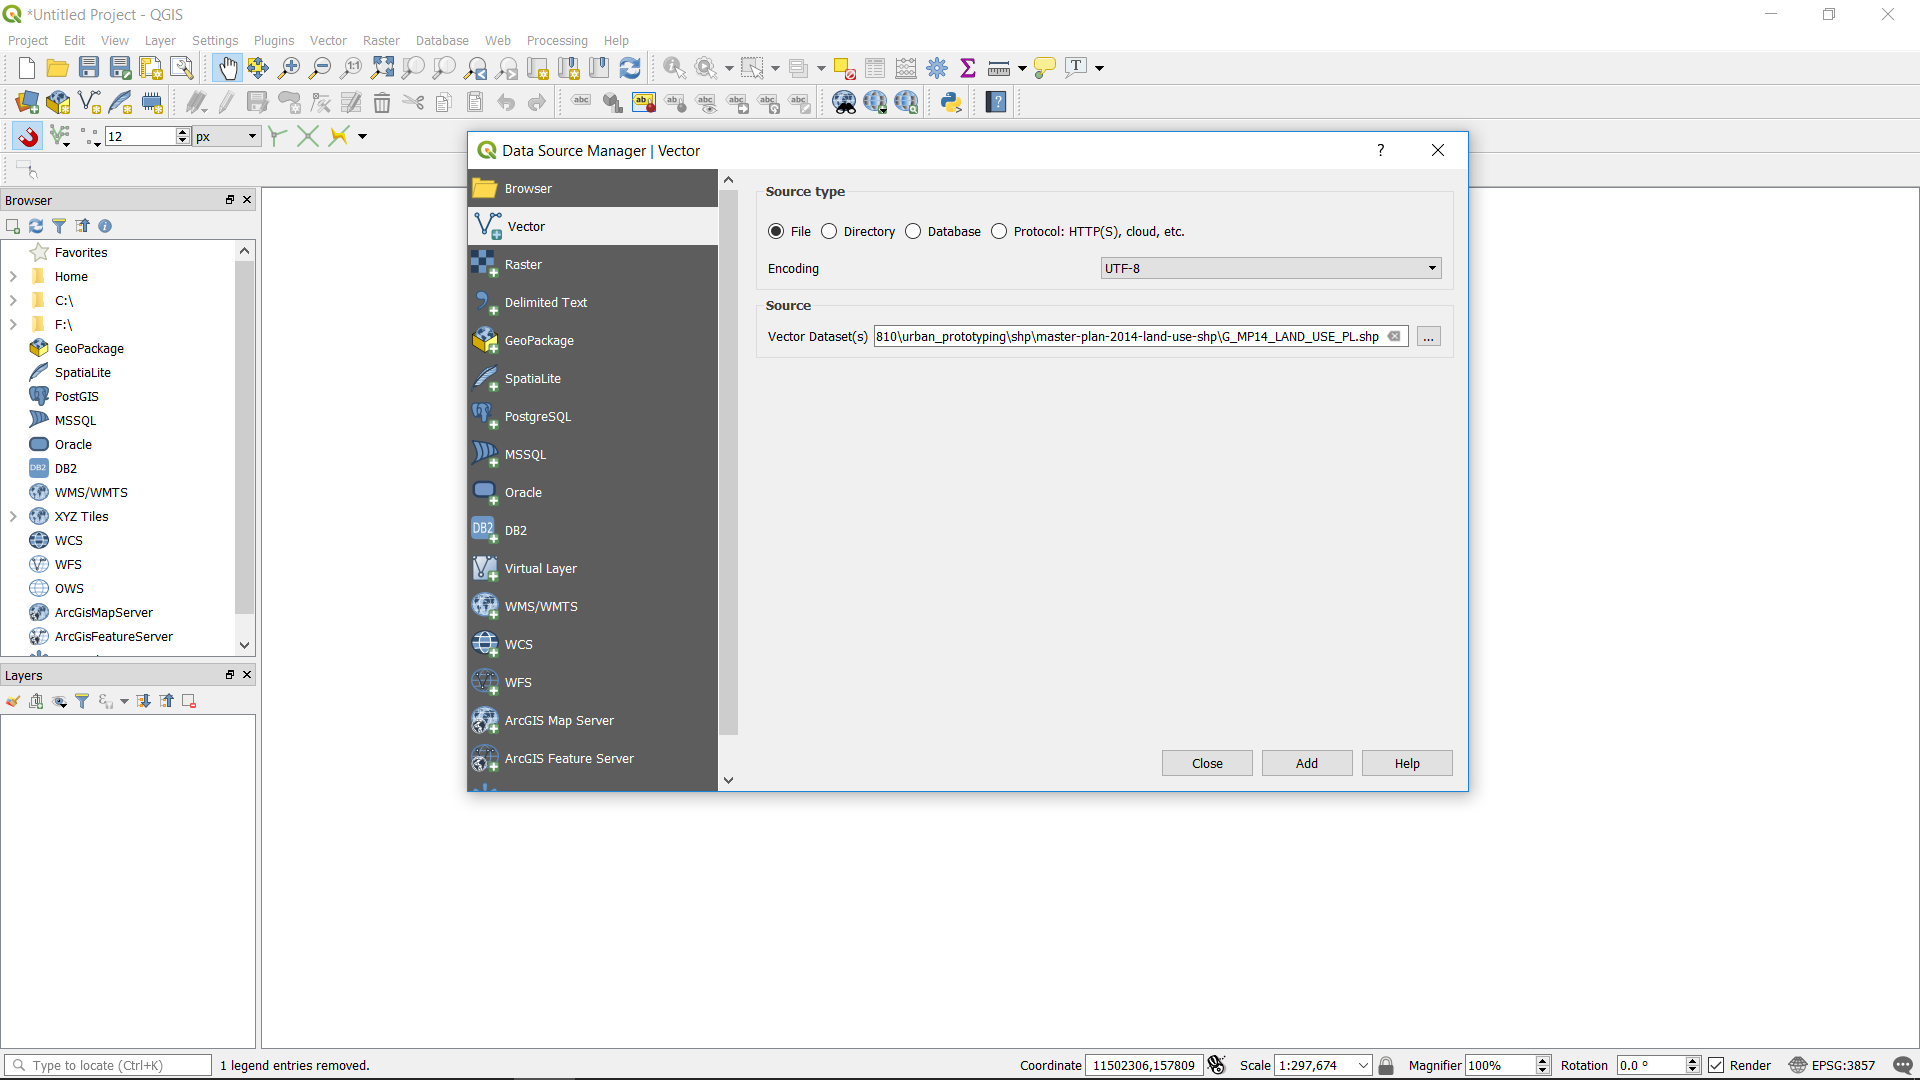Expand the Home folder in Browser
Viewport: 1920px width, 1080px height.
point(13,276)
